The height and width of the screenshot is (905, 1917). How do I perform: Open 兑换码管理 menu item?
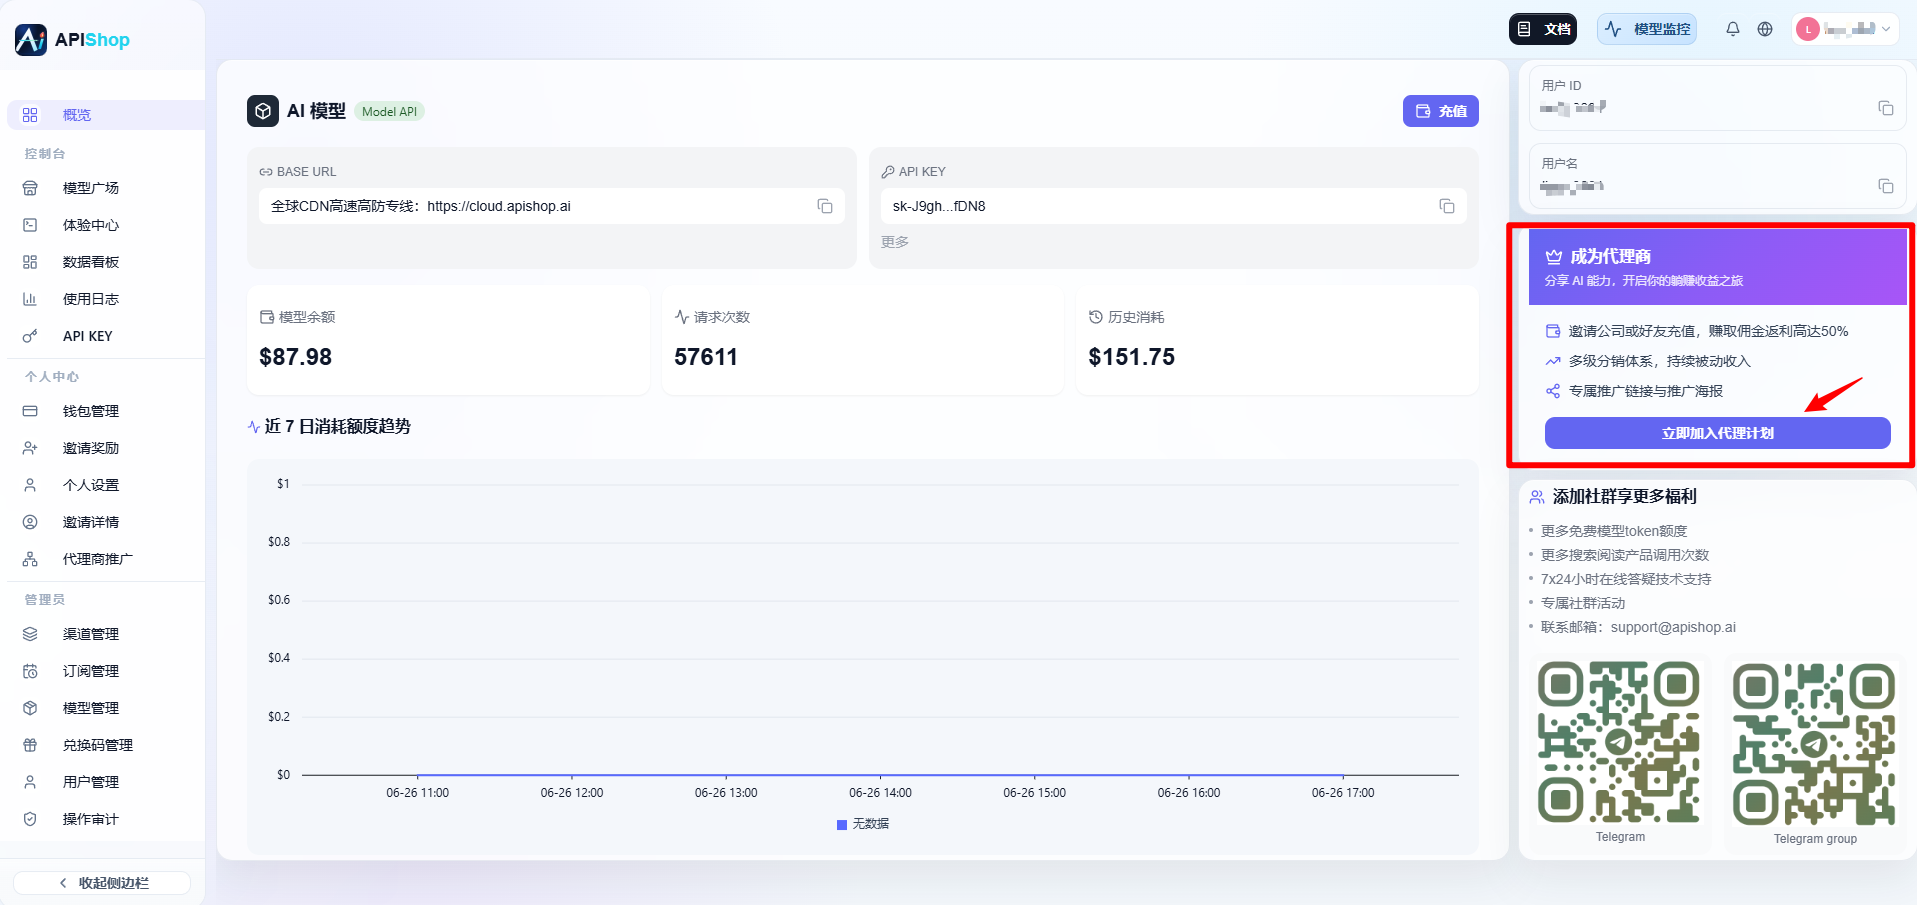[105, 745]
